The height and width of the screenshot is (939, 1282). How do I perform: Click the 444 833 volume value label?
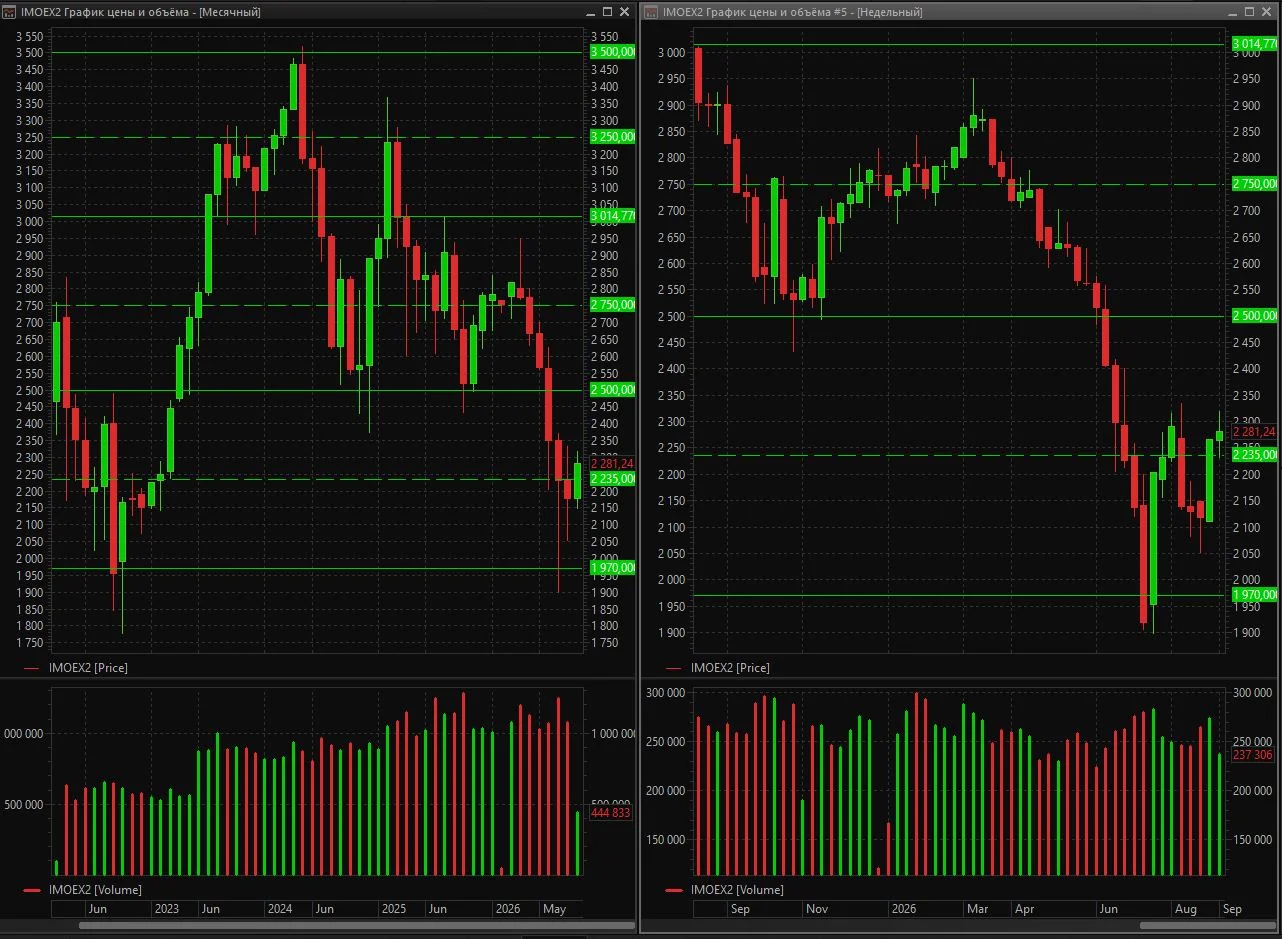(612, 814)
